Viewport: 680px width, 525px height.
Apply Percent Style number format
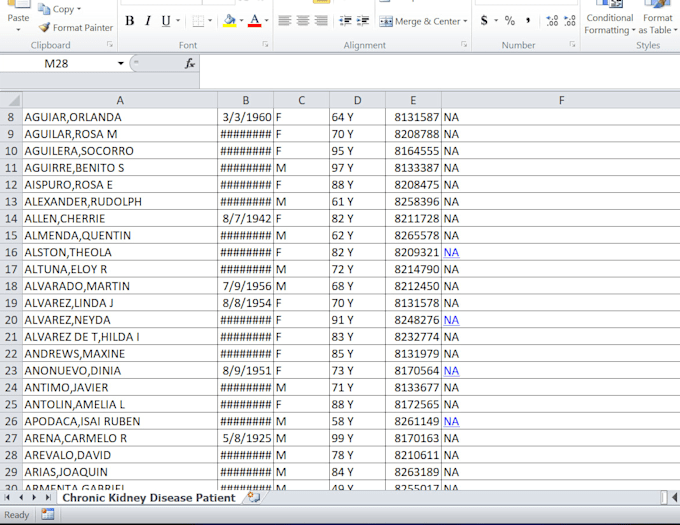(510, 20)
